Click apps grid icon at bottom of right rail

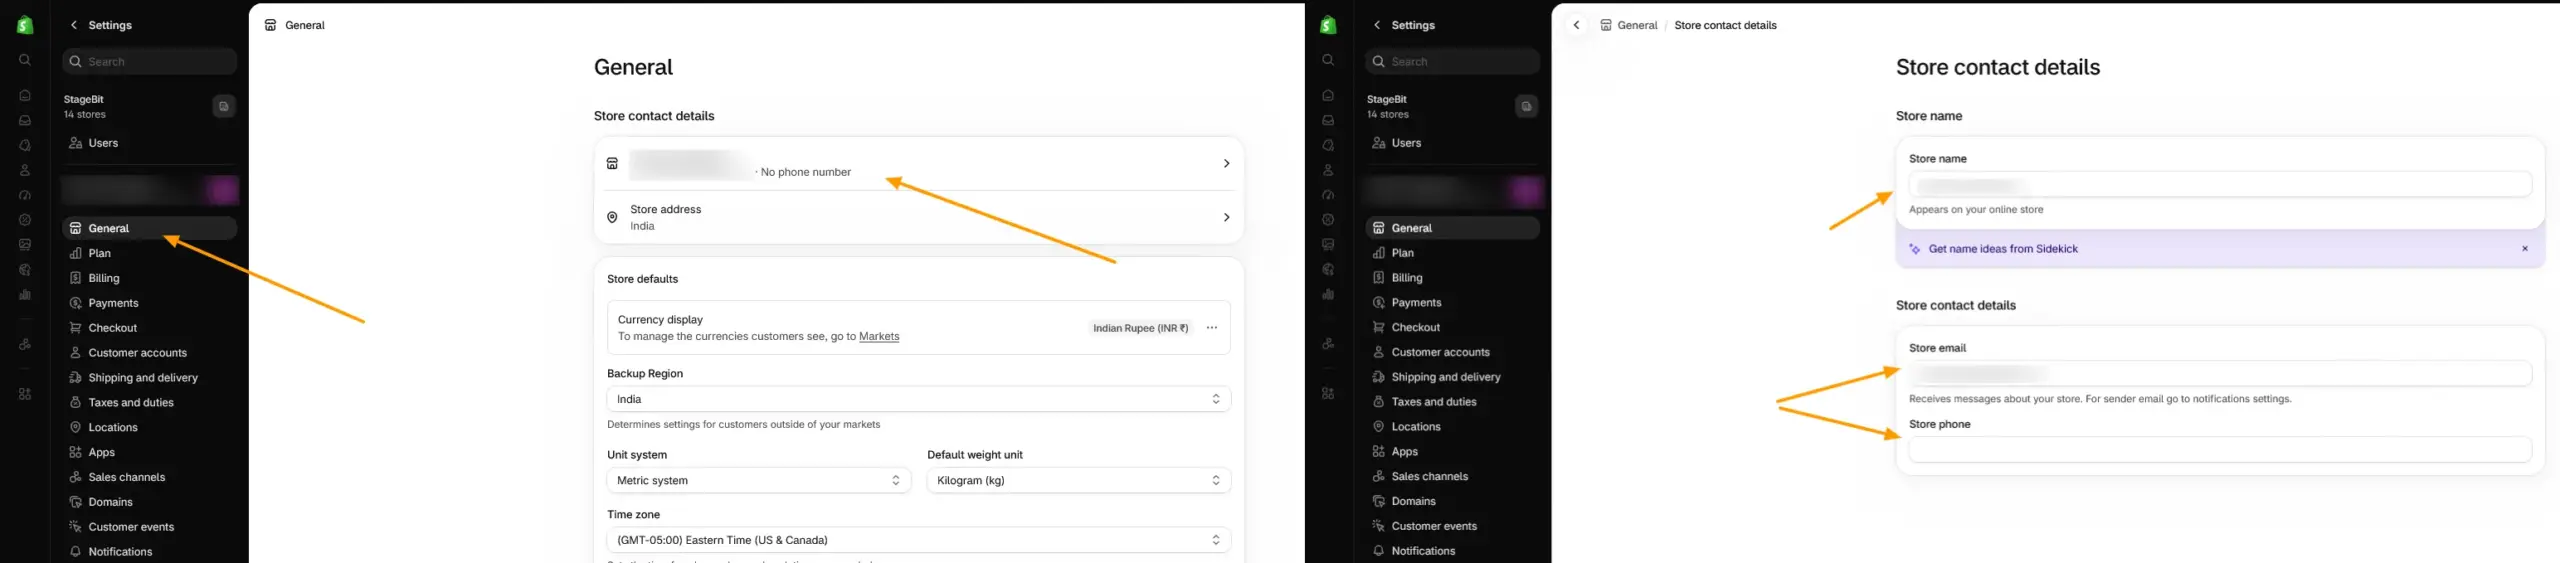(x=1328, y=395)
